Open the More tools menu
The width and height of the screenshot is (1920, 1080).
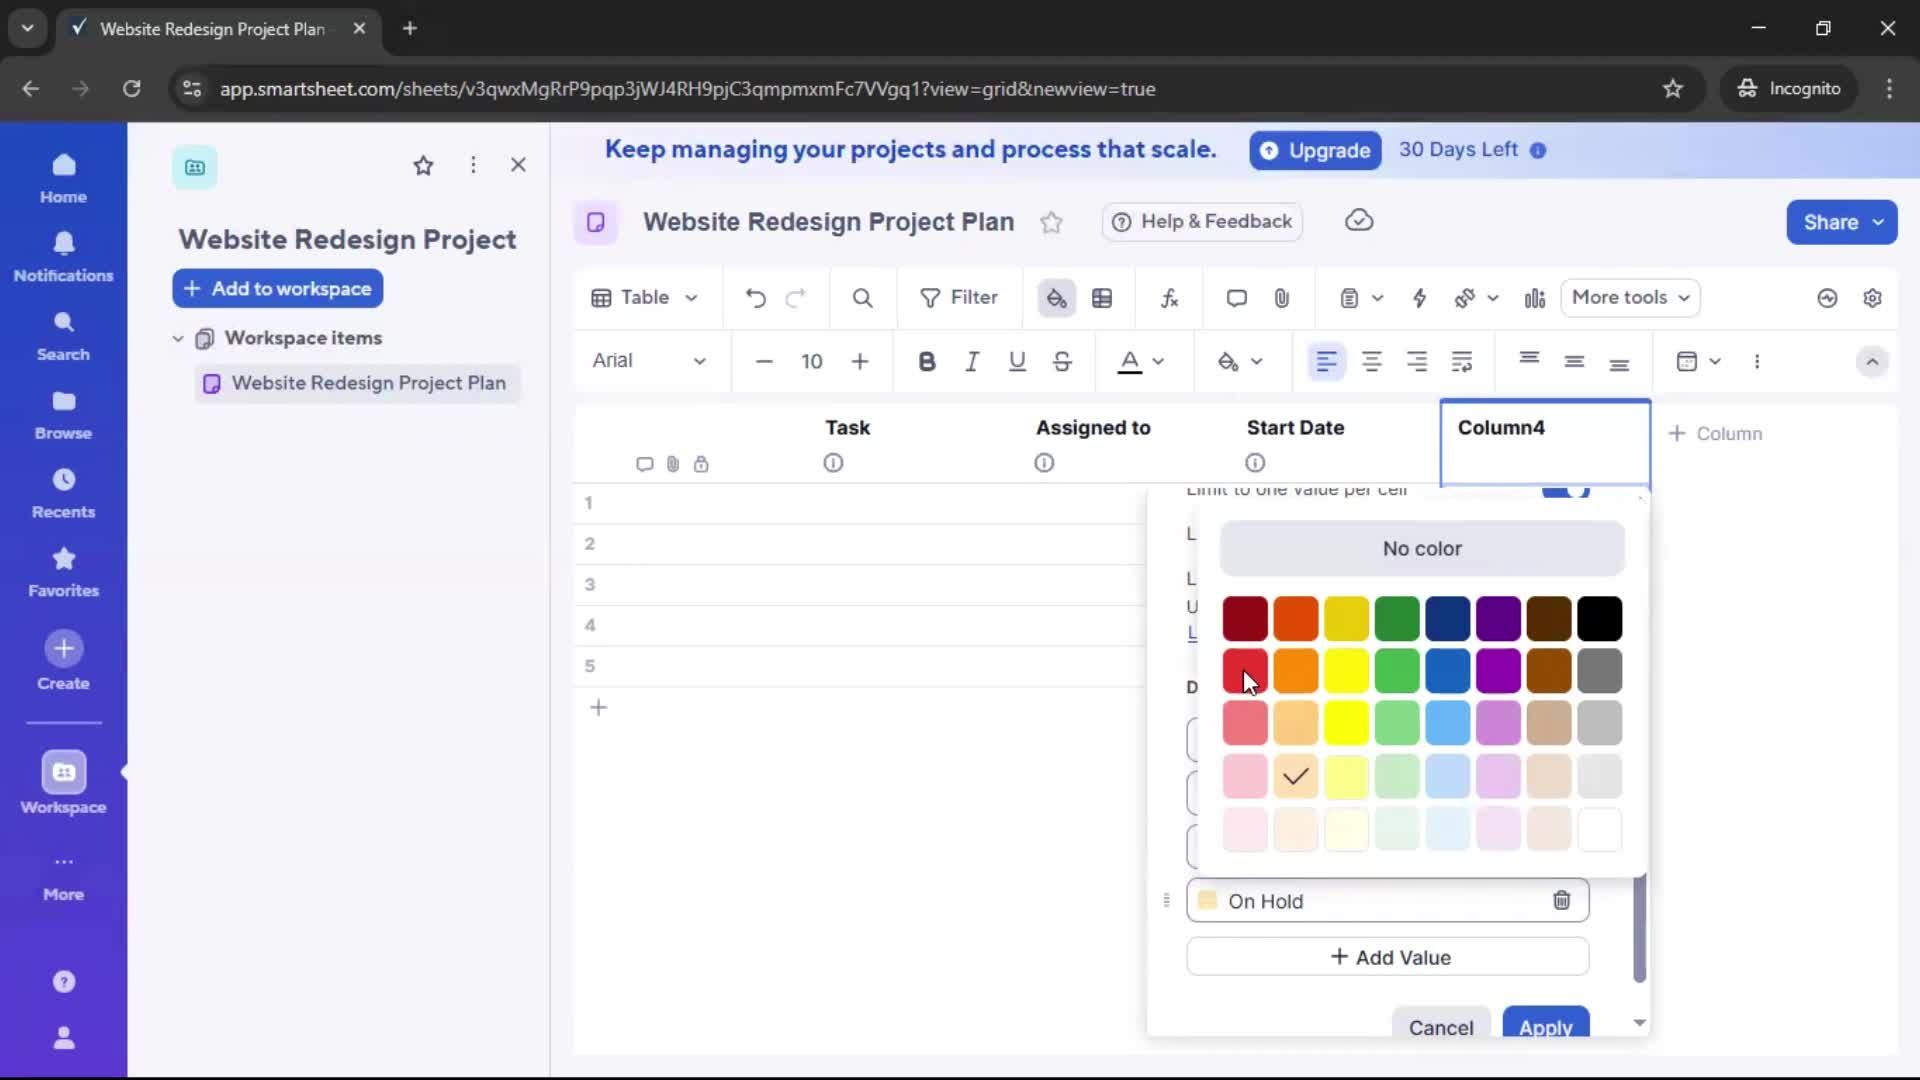click(x=1629, y=298)
